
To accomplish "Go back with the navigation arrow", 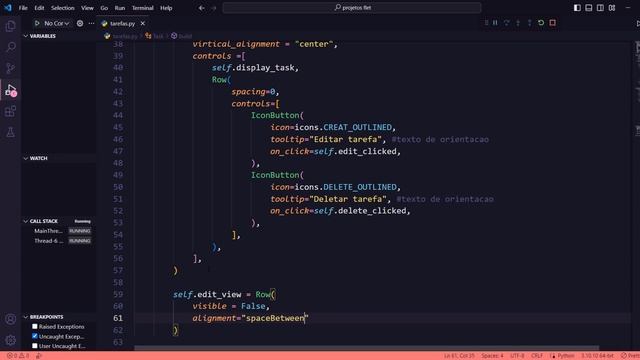I will click(202, 8).
